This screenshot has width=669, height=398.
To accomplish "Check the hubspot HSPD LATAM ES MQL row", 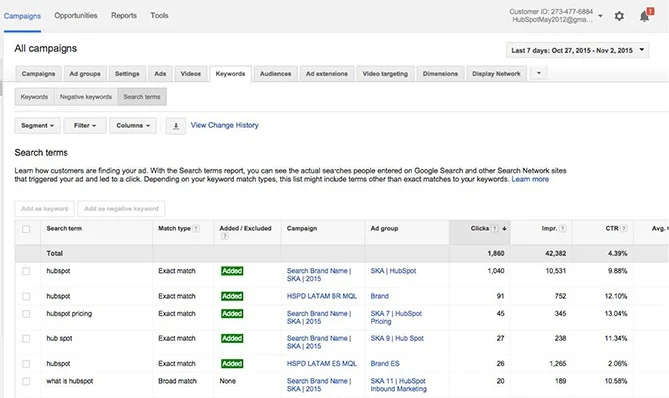I will [x=26, y=364].
